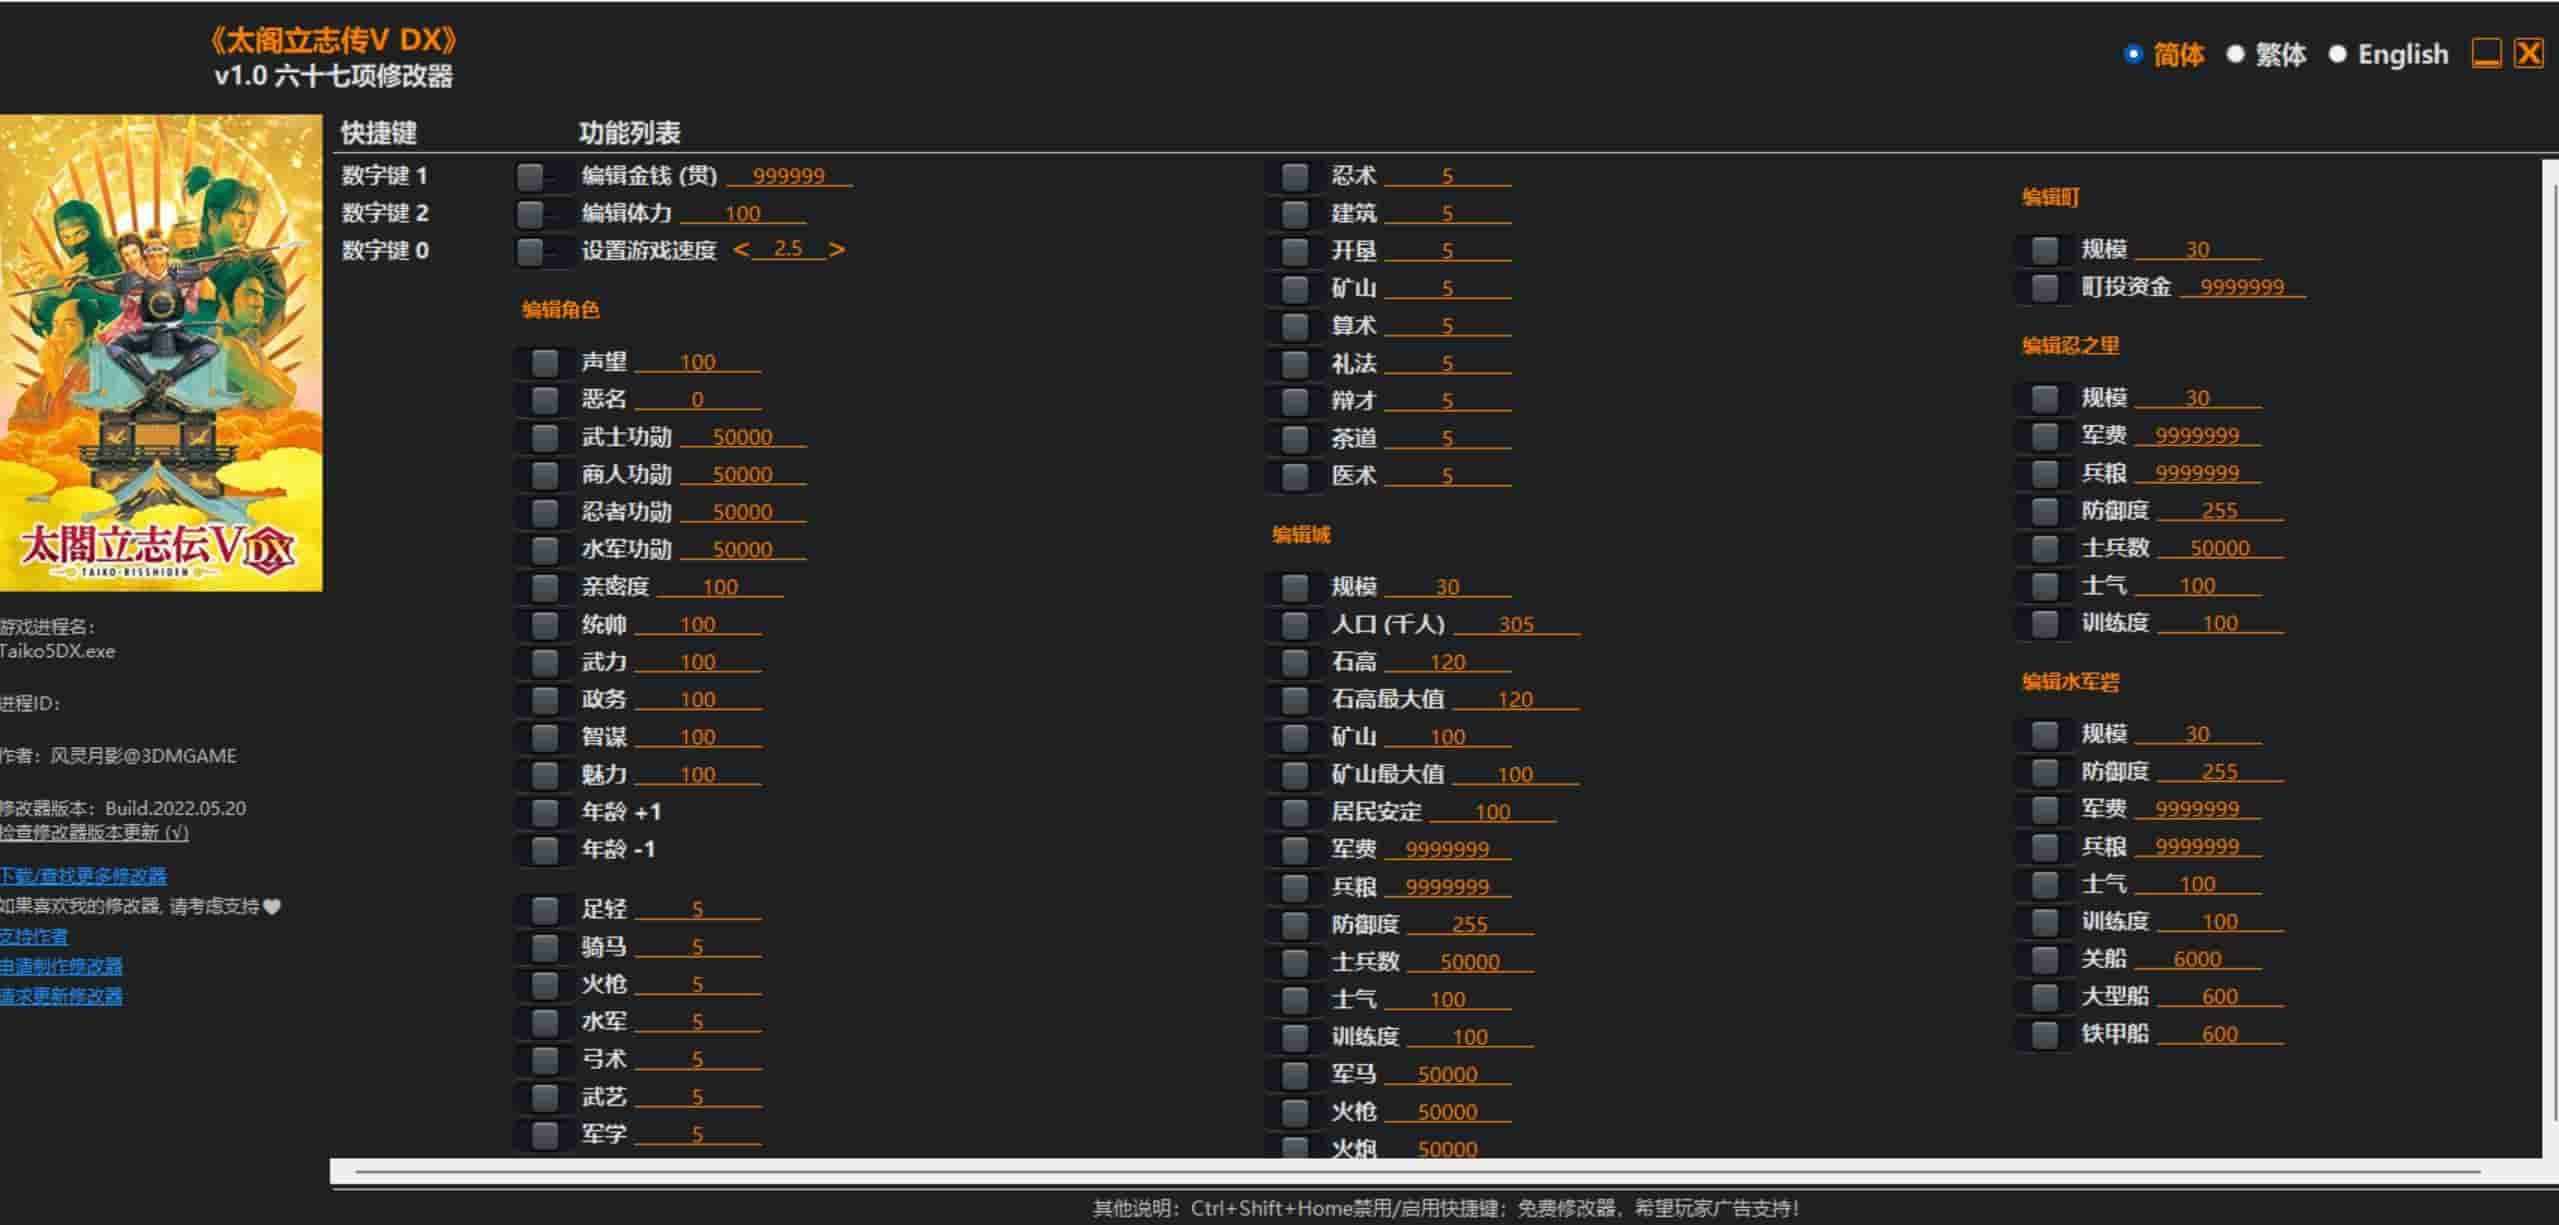The image size is (2559, 1225).
Task: Click the game cover art thumbnail
Action: coord(160,352)
